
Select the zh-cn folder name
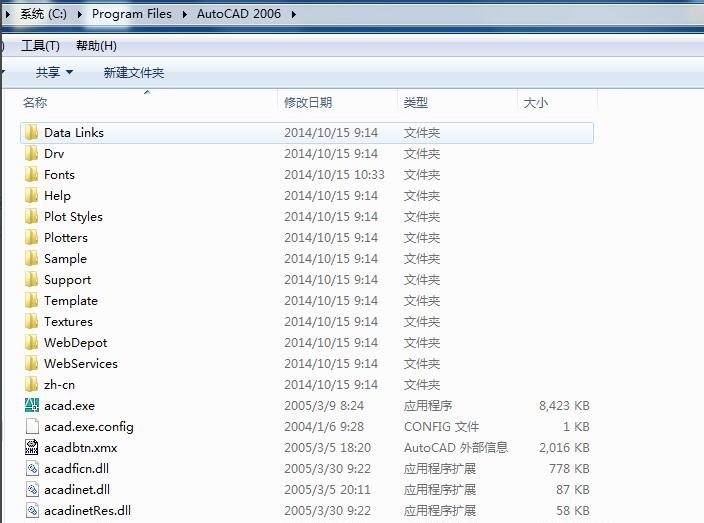tap(60, 385)
